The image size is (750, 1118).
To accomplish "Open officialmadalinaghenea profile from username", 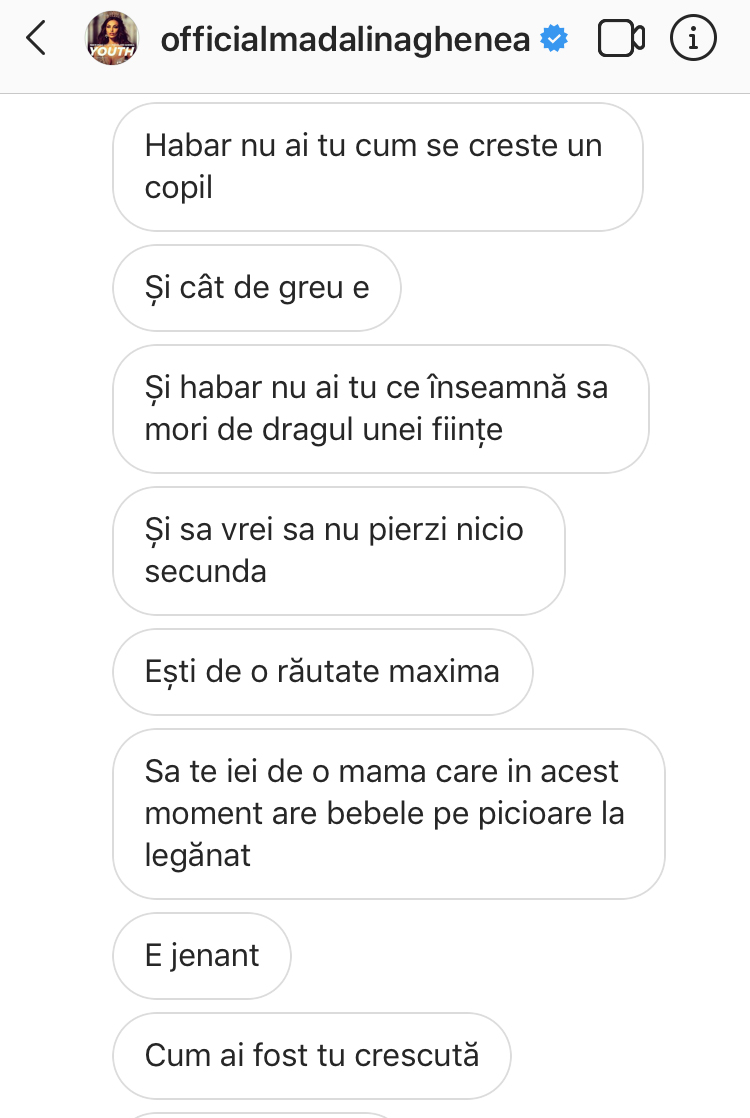I will pos(345,39).
